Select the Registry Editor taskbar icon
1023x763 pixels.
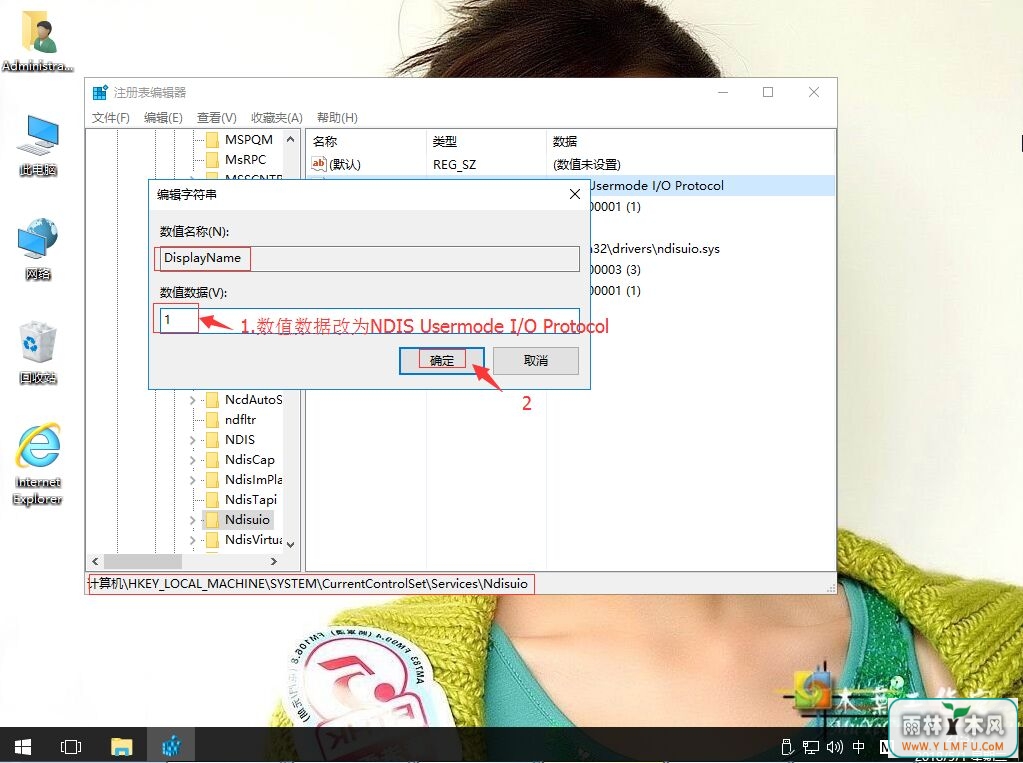click(x=171, y=746)
